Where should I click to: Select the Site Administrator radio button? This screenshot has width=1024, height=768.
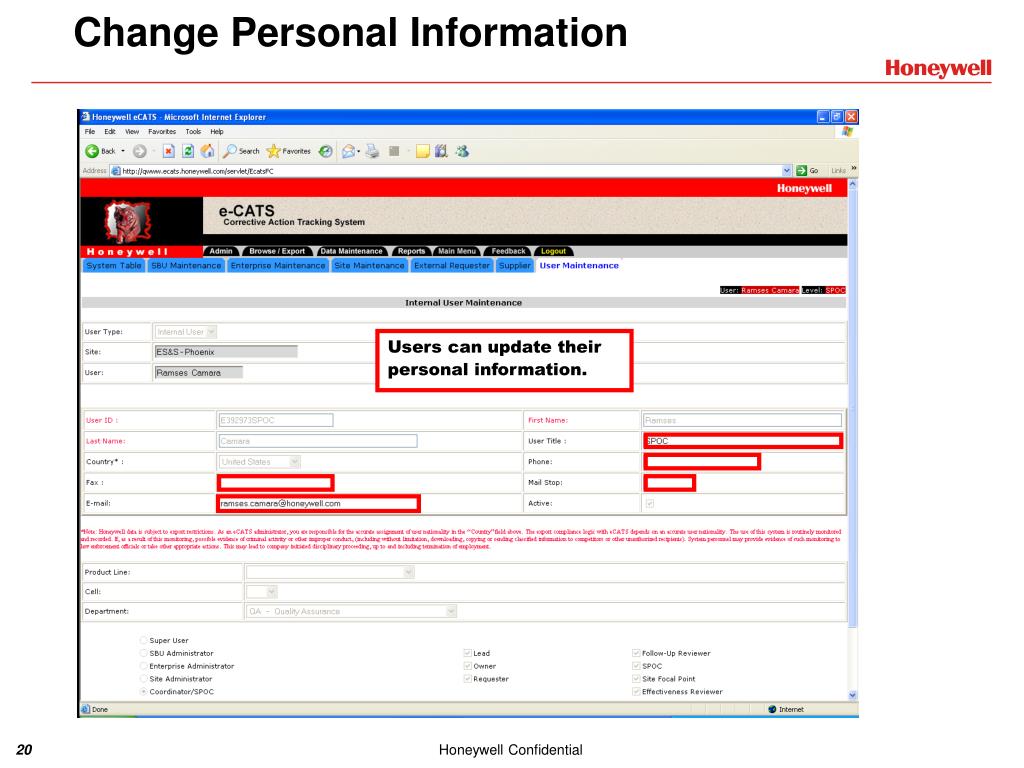144,679
